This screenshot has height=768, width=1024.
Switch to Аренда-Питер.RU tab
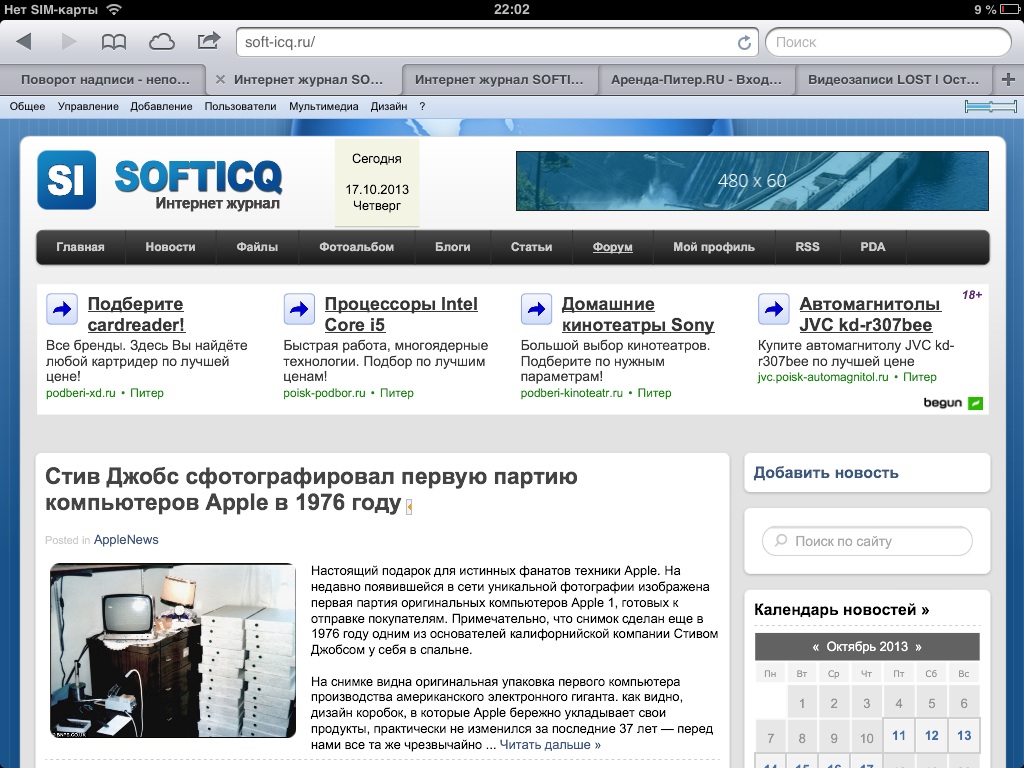[696, 80]
